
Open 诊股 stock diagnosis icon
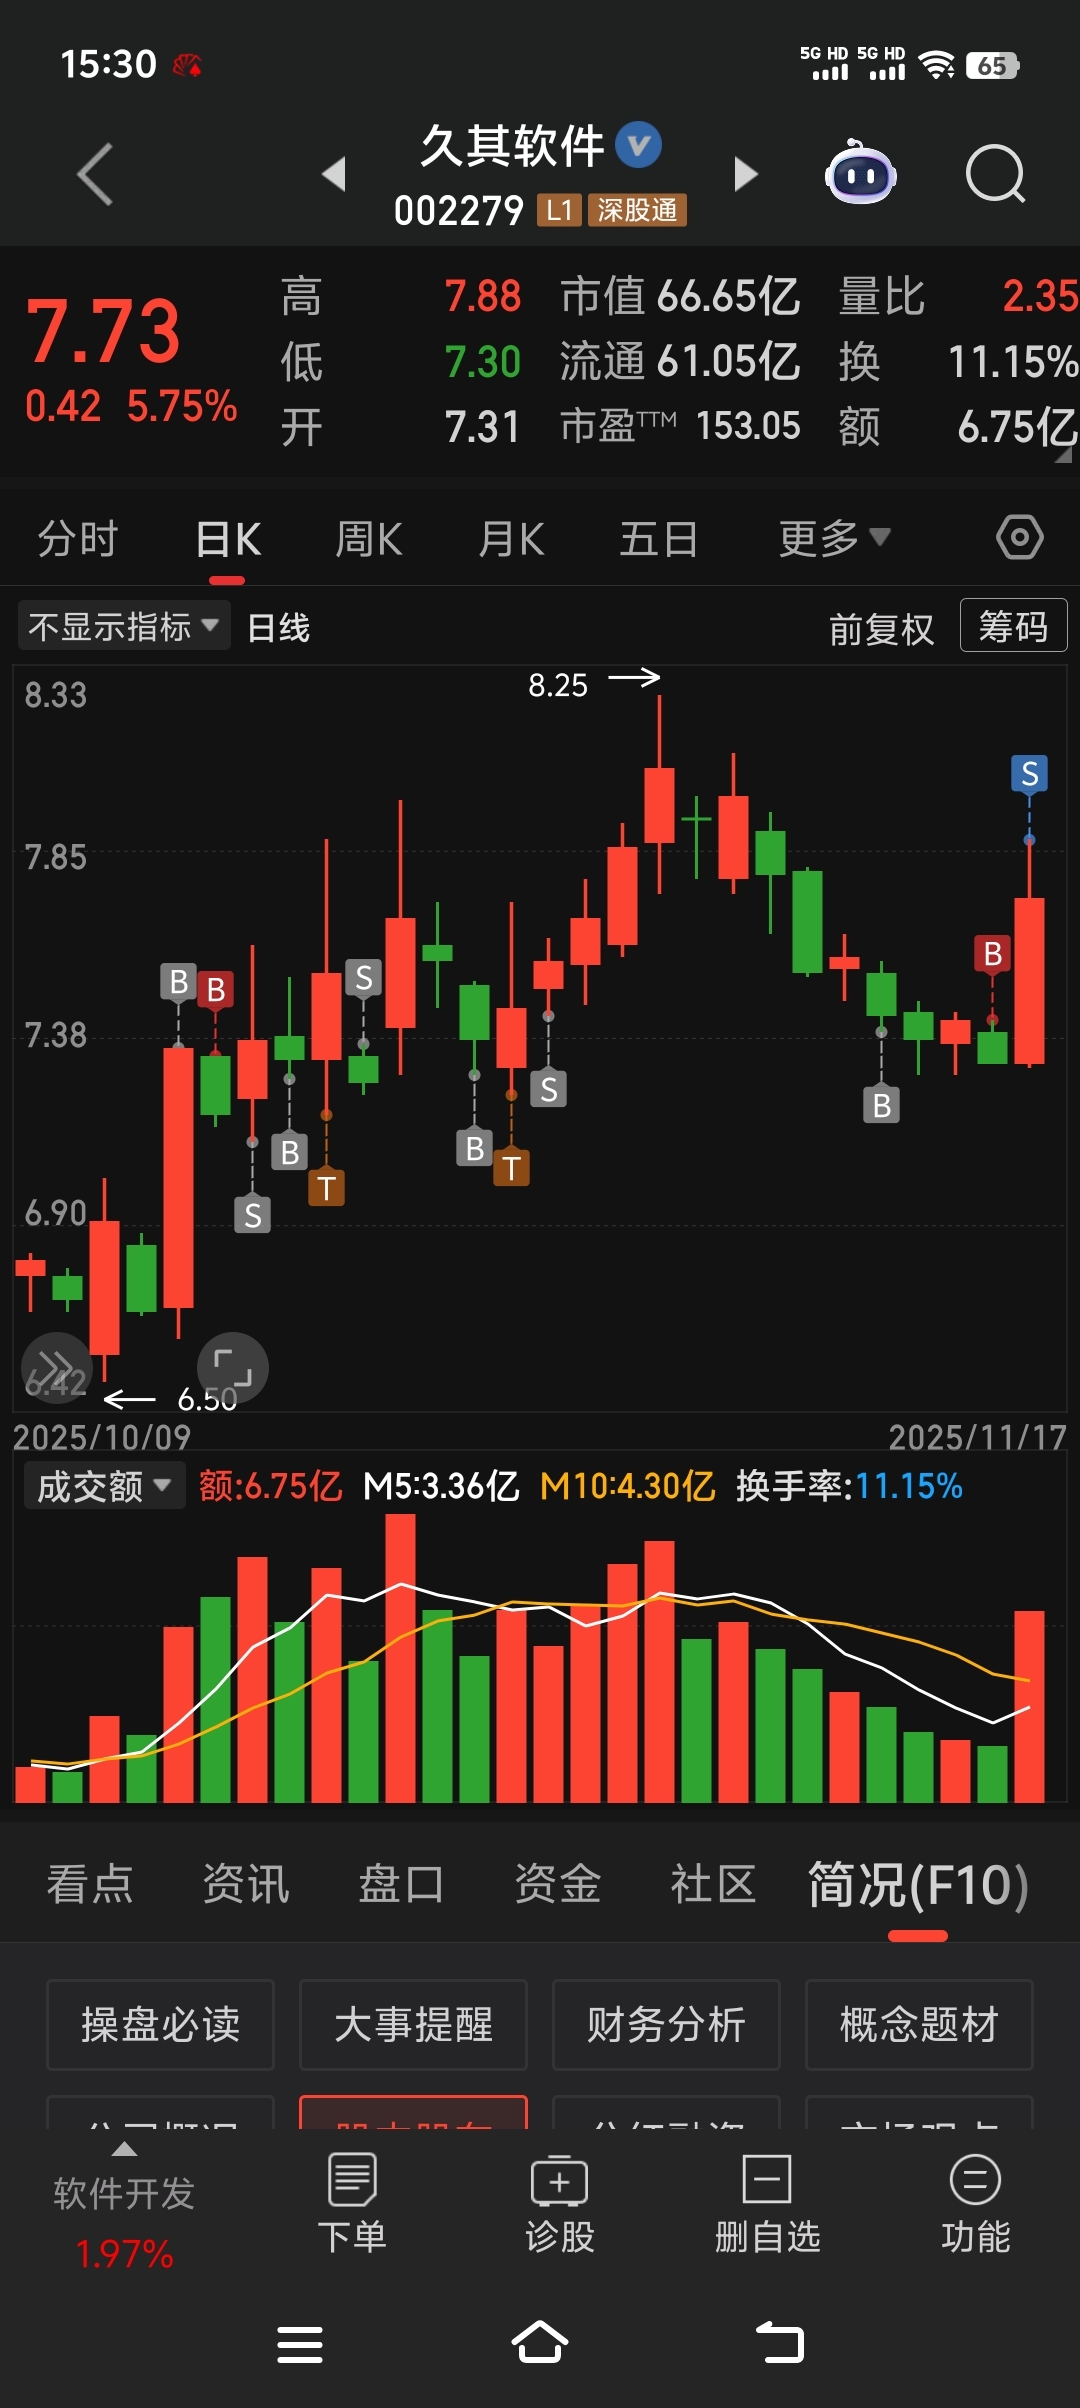click(x=560, y=2203)
